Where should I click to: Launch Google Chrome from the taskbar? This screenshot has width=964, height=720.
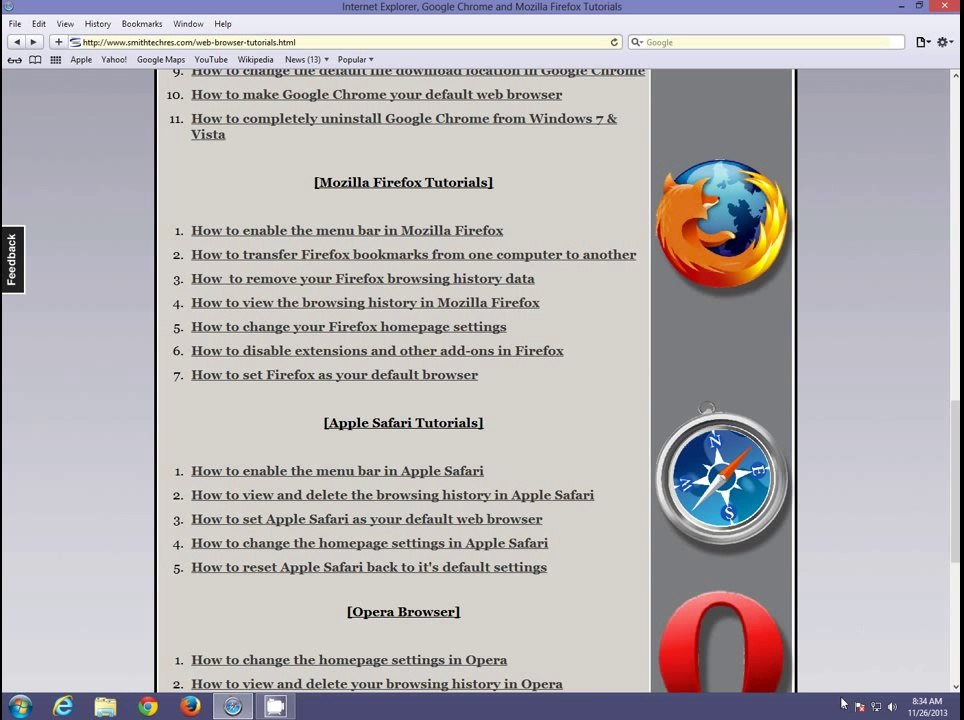tap(148, 706)
